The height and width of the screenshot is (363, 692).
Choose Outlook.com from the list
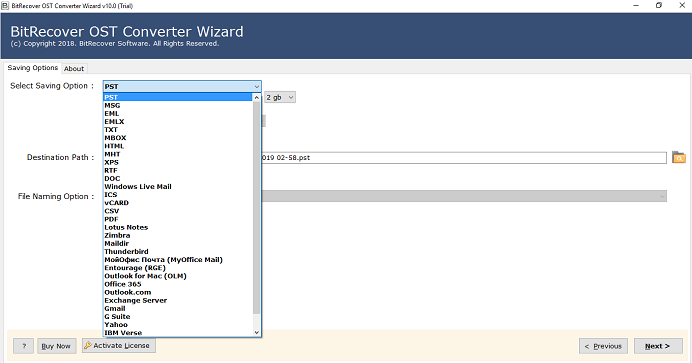click(x=177, y=292)
